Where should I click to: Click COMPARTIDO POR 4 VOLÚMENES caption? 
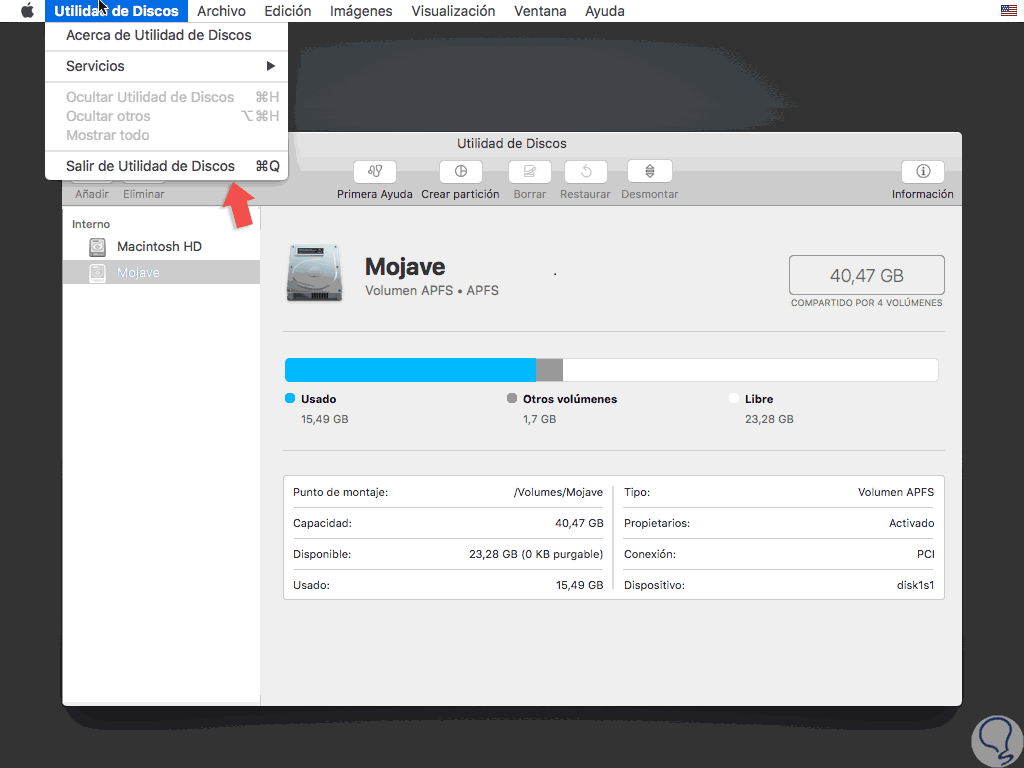pos(867,303)
